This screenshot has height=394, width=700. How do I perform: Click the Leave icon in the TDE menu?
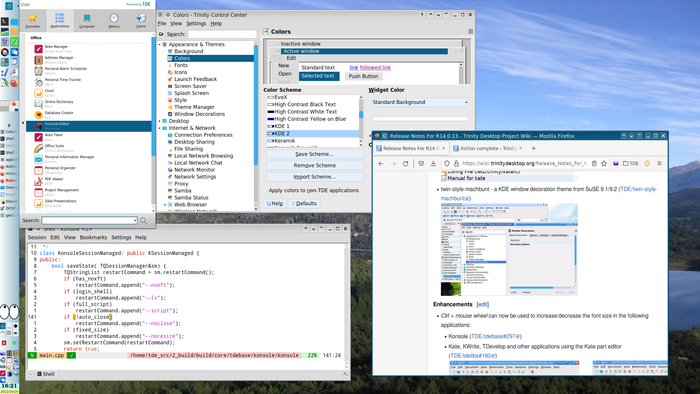(x=141, y=21)
